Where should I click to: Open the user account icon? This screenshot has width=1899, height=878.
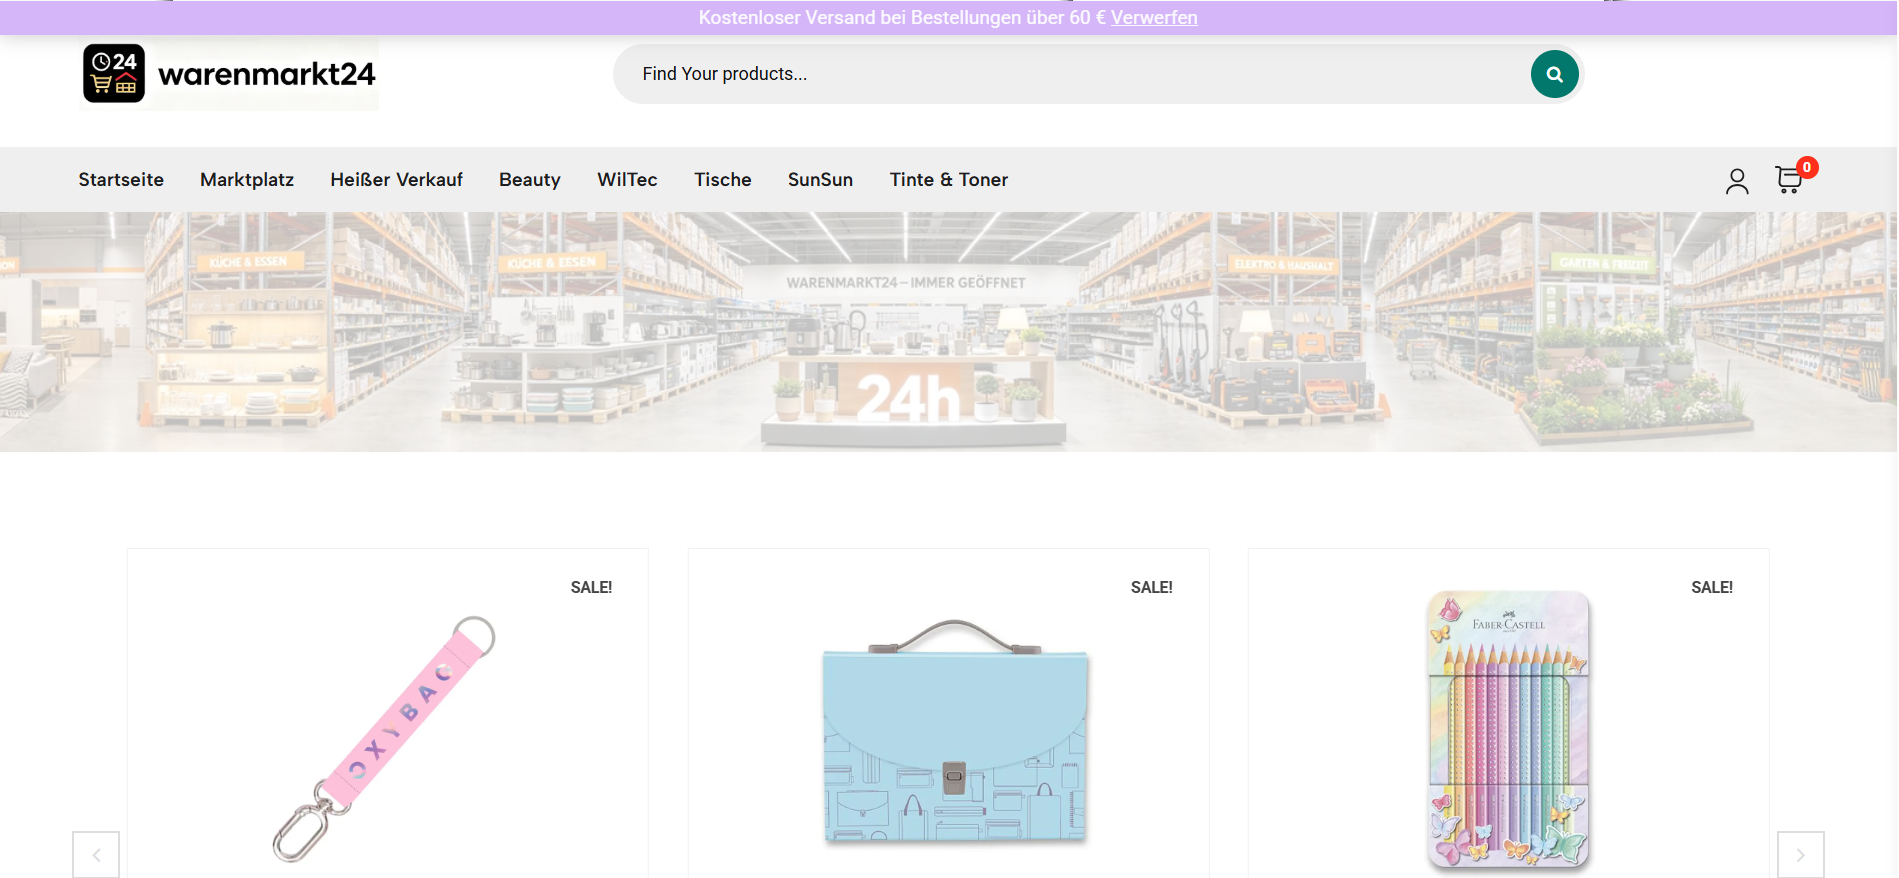click(x=1737, y=181)
